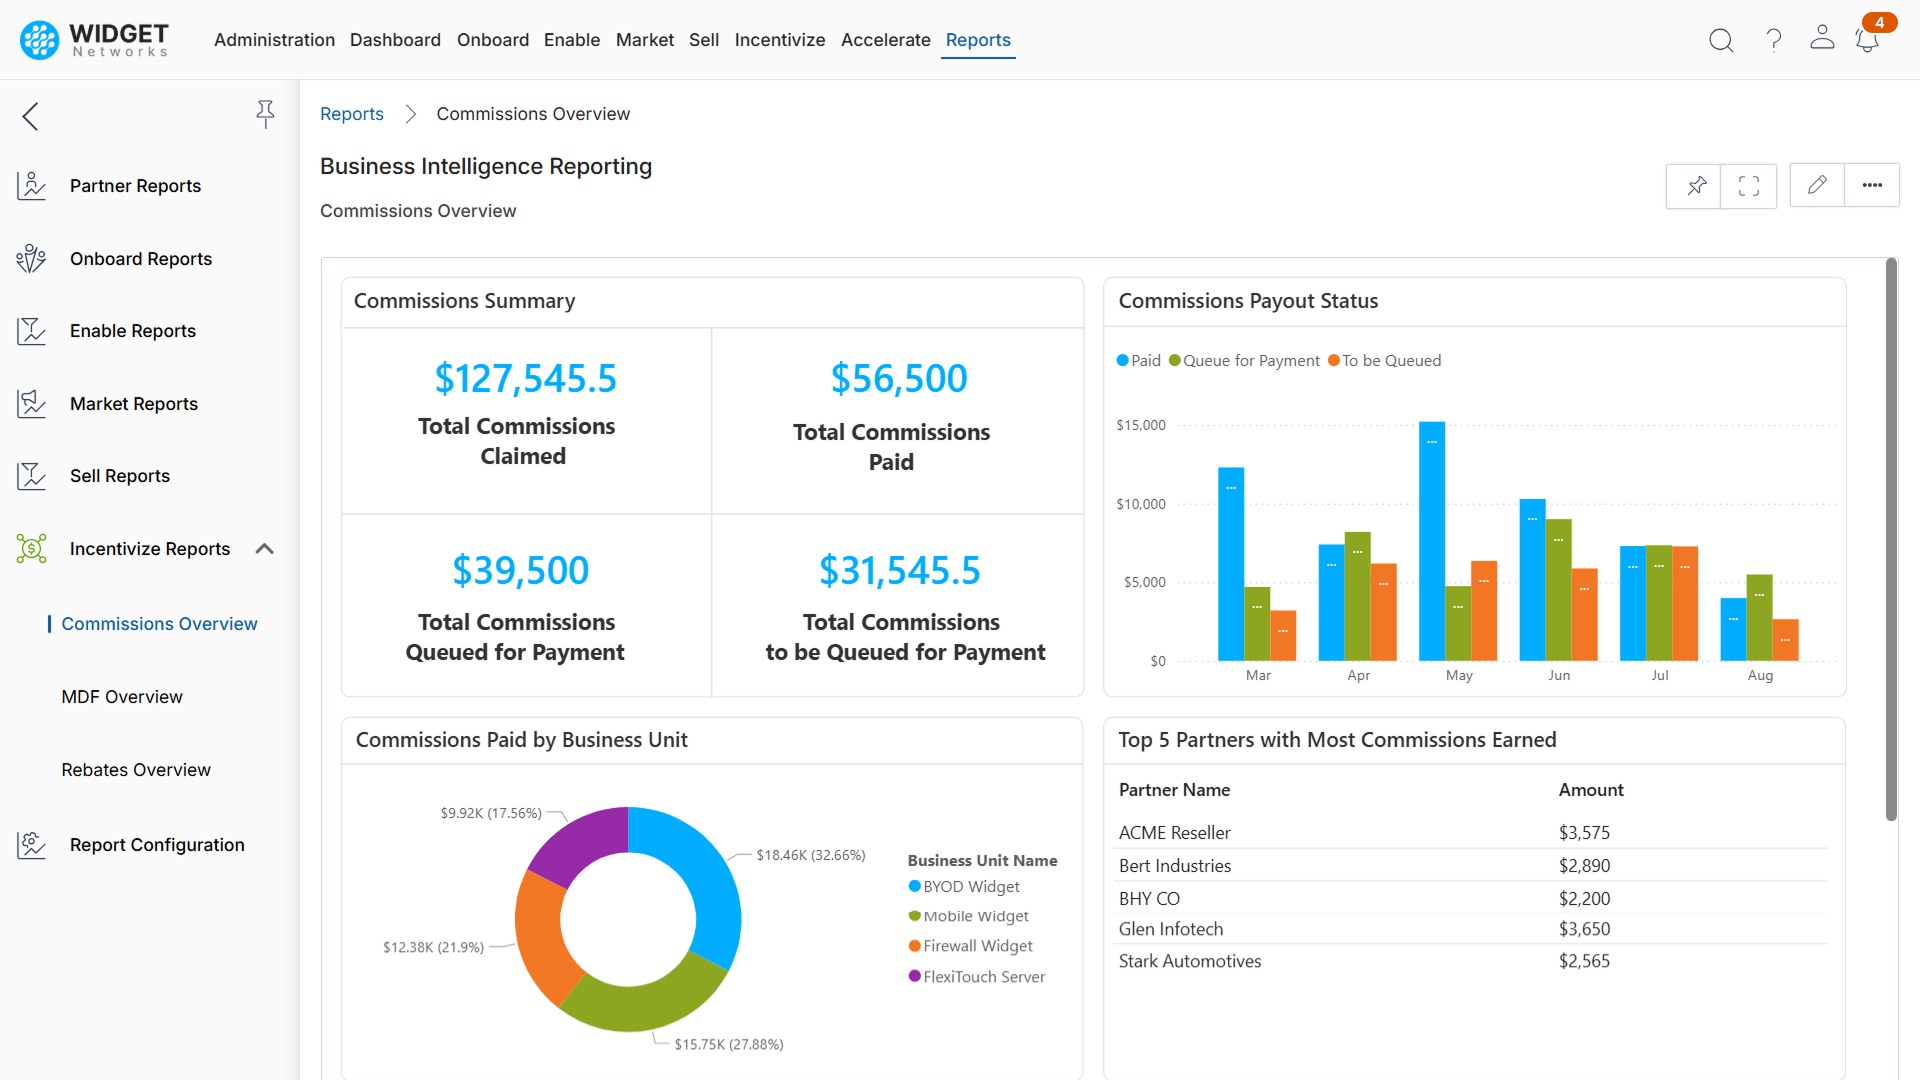
Task: Open Reports via the breadcrumb link
Action: [351, 113]
